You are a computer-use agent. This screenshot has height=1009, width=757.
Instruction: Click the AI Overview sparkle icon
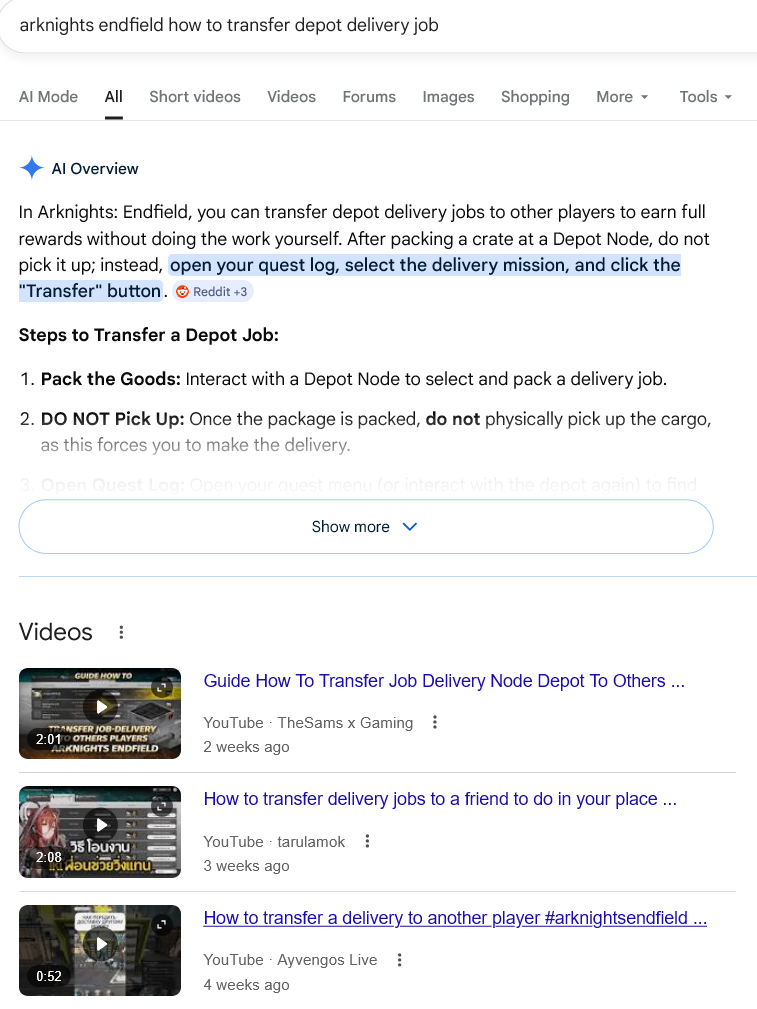32,168
